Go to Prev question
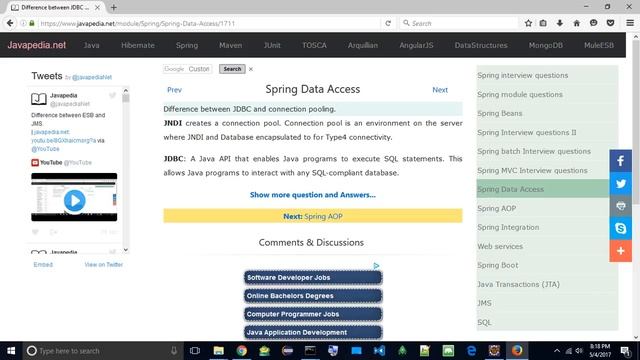 [174, 90]
